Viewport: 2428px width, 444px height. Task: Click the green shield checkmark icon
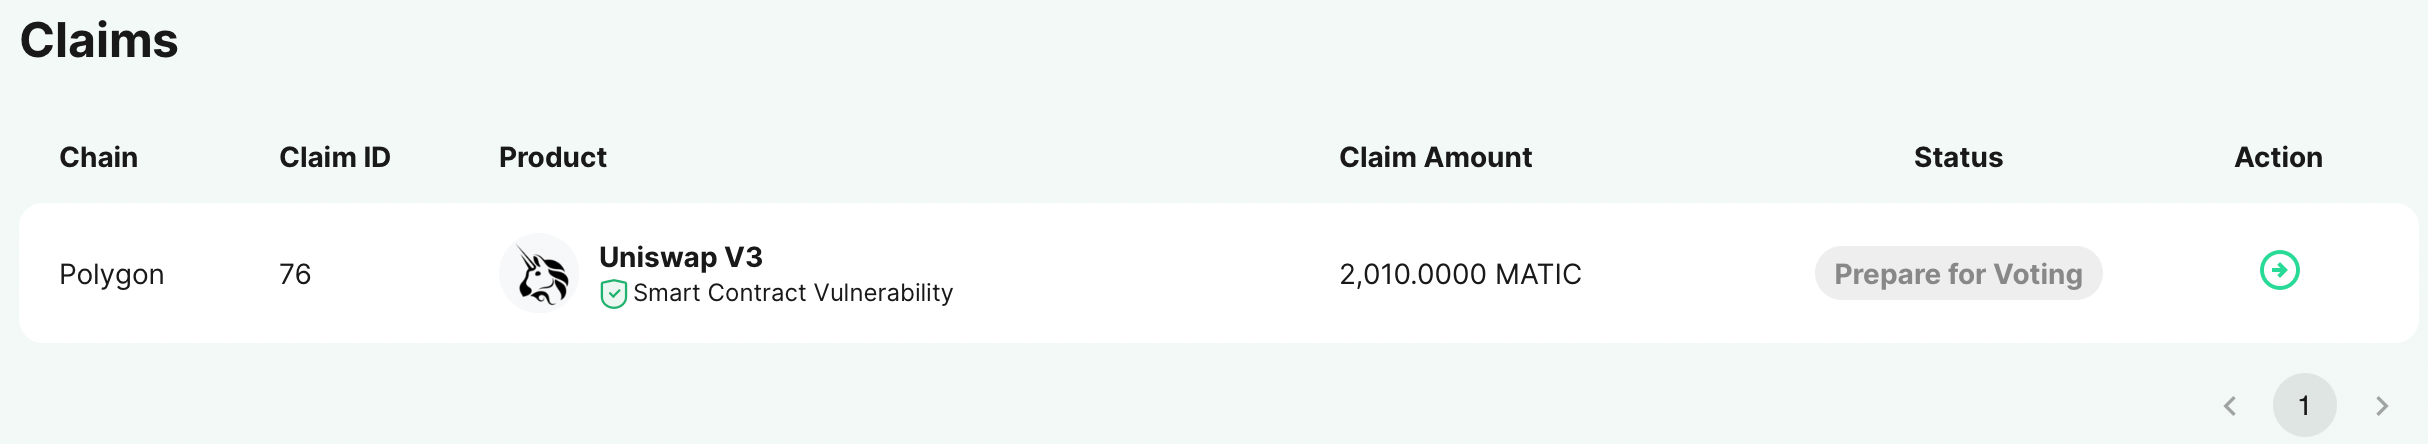pyautogui.click(x=613, y=294)
